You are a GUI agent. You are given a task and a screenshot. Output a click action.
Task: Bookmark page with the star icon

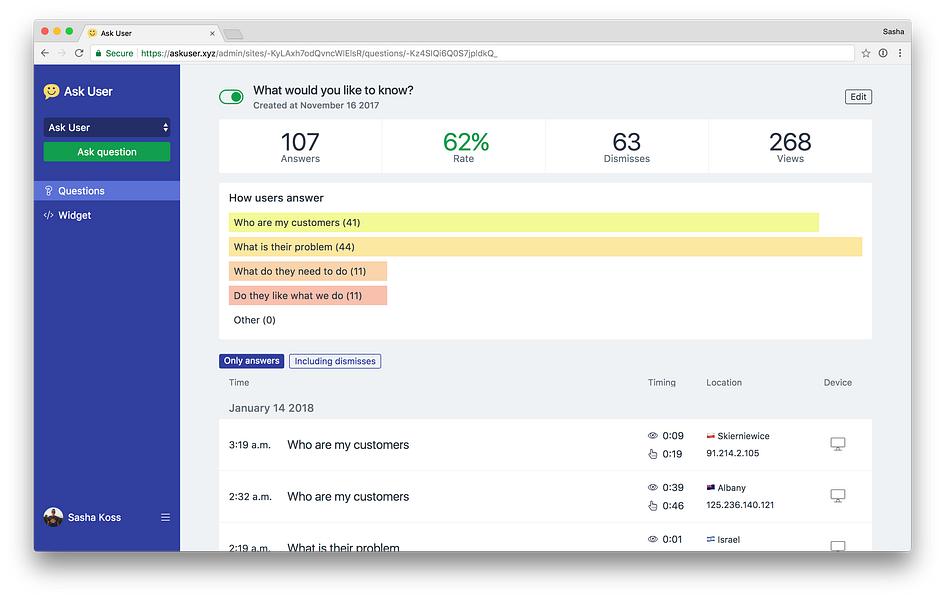coord(865,53)
